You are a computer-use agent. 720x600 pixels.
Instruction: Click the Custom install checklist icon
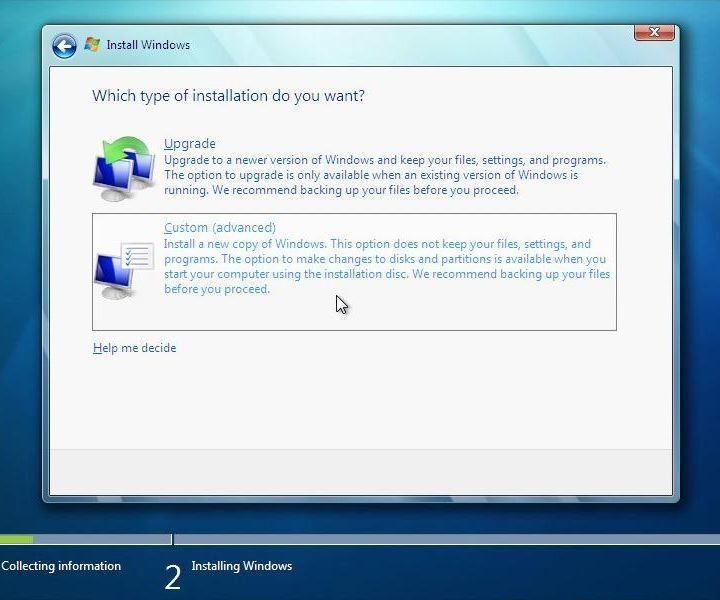(124, 271)
